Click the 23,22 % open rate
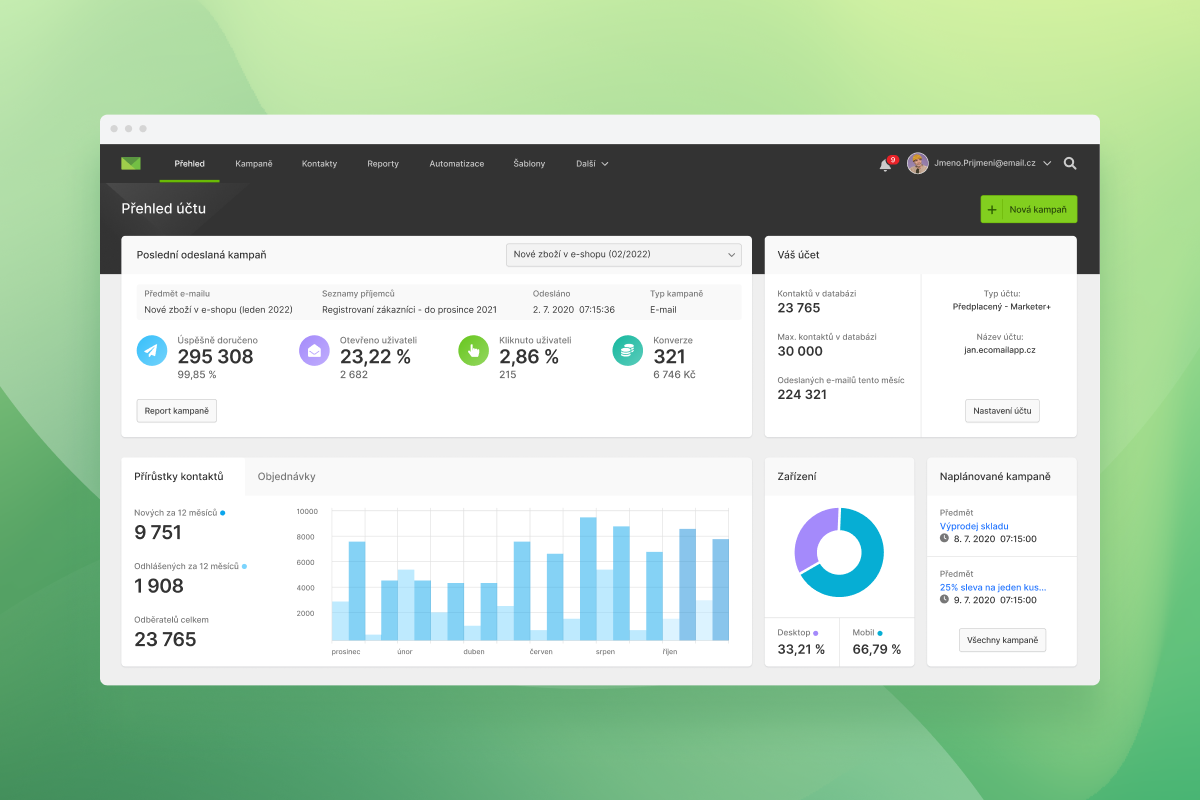 pos(375,357)
